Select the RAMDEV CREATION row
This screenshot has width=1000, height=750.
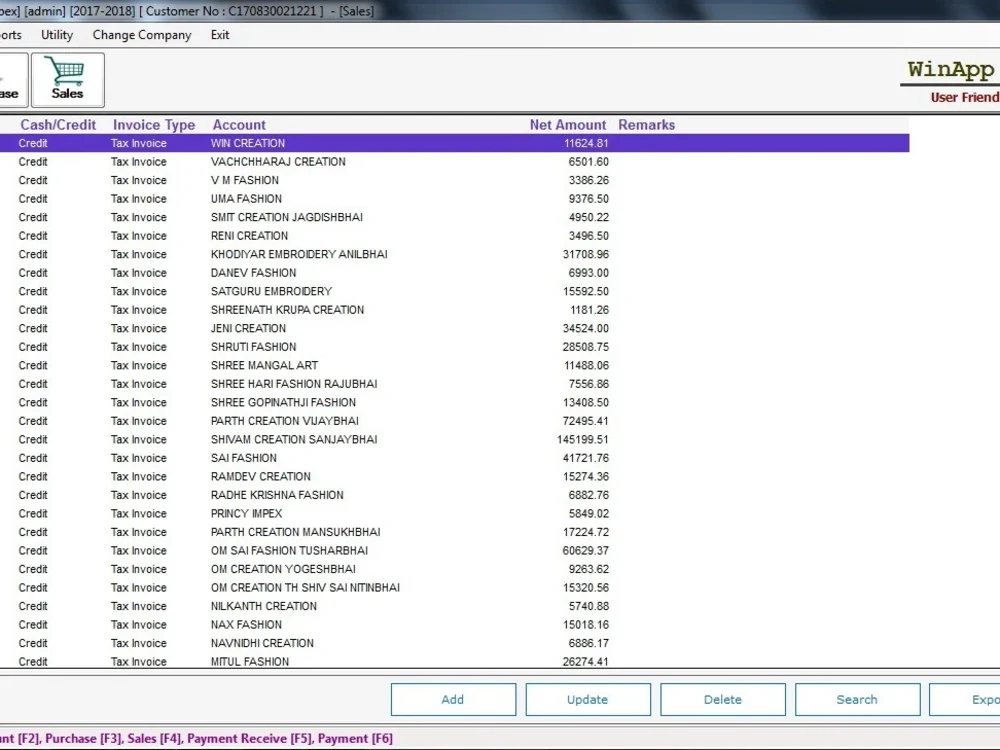[454, 476]
